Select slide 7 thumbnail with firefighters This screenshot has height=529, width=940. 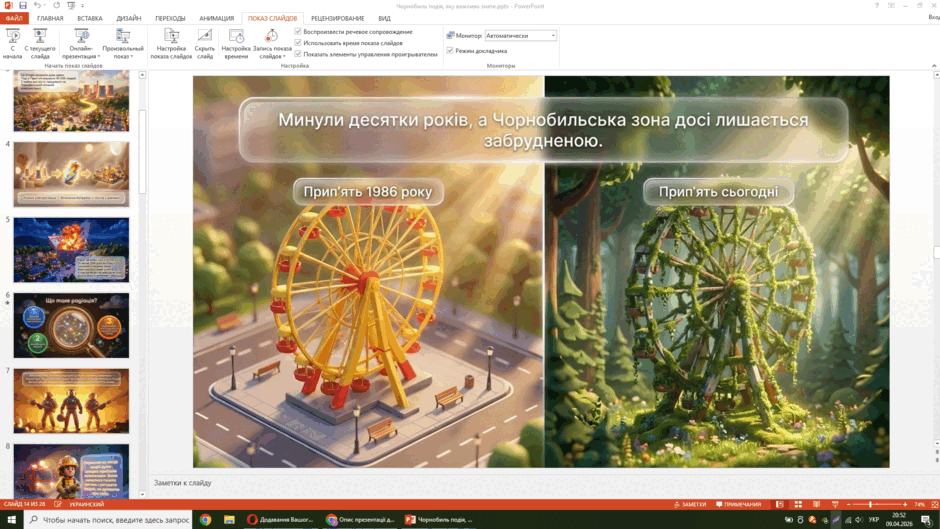point(71,401)
